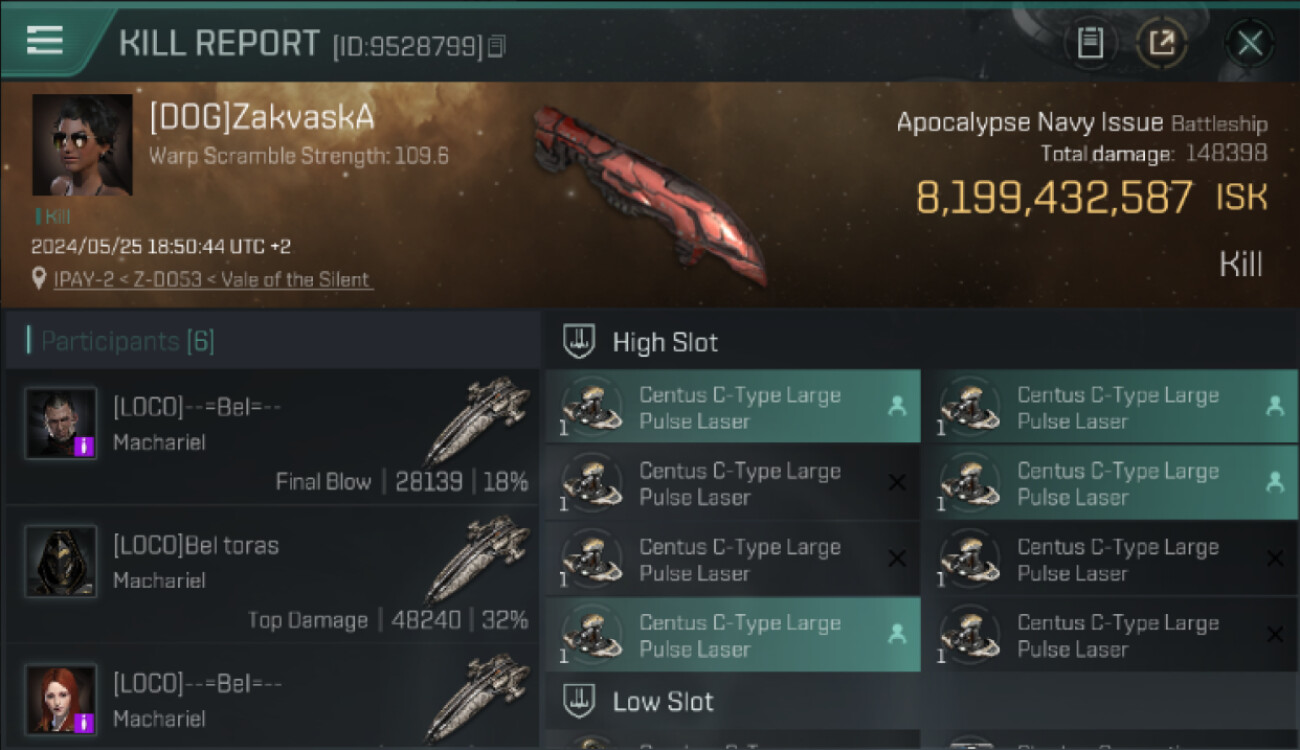The width and height of the screenshot is (1300, 750).
Task: Click the Apocalypse Navy Issue ship image
Action: 650,192
